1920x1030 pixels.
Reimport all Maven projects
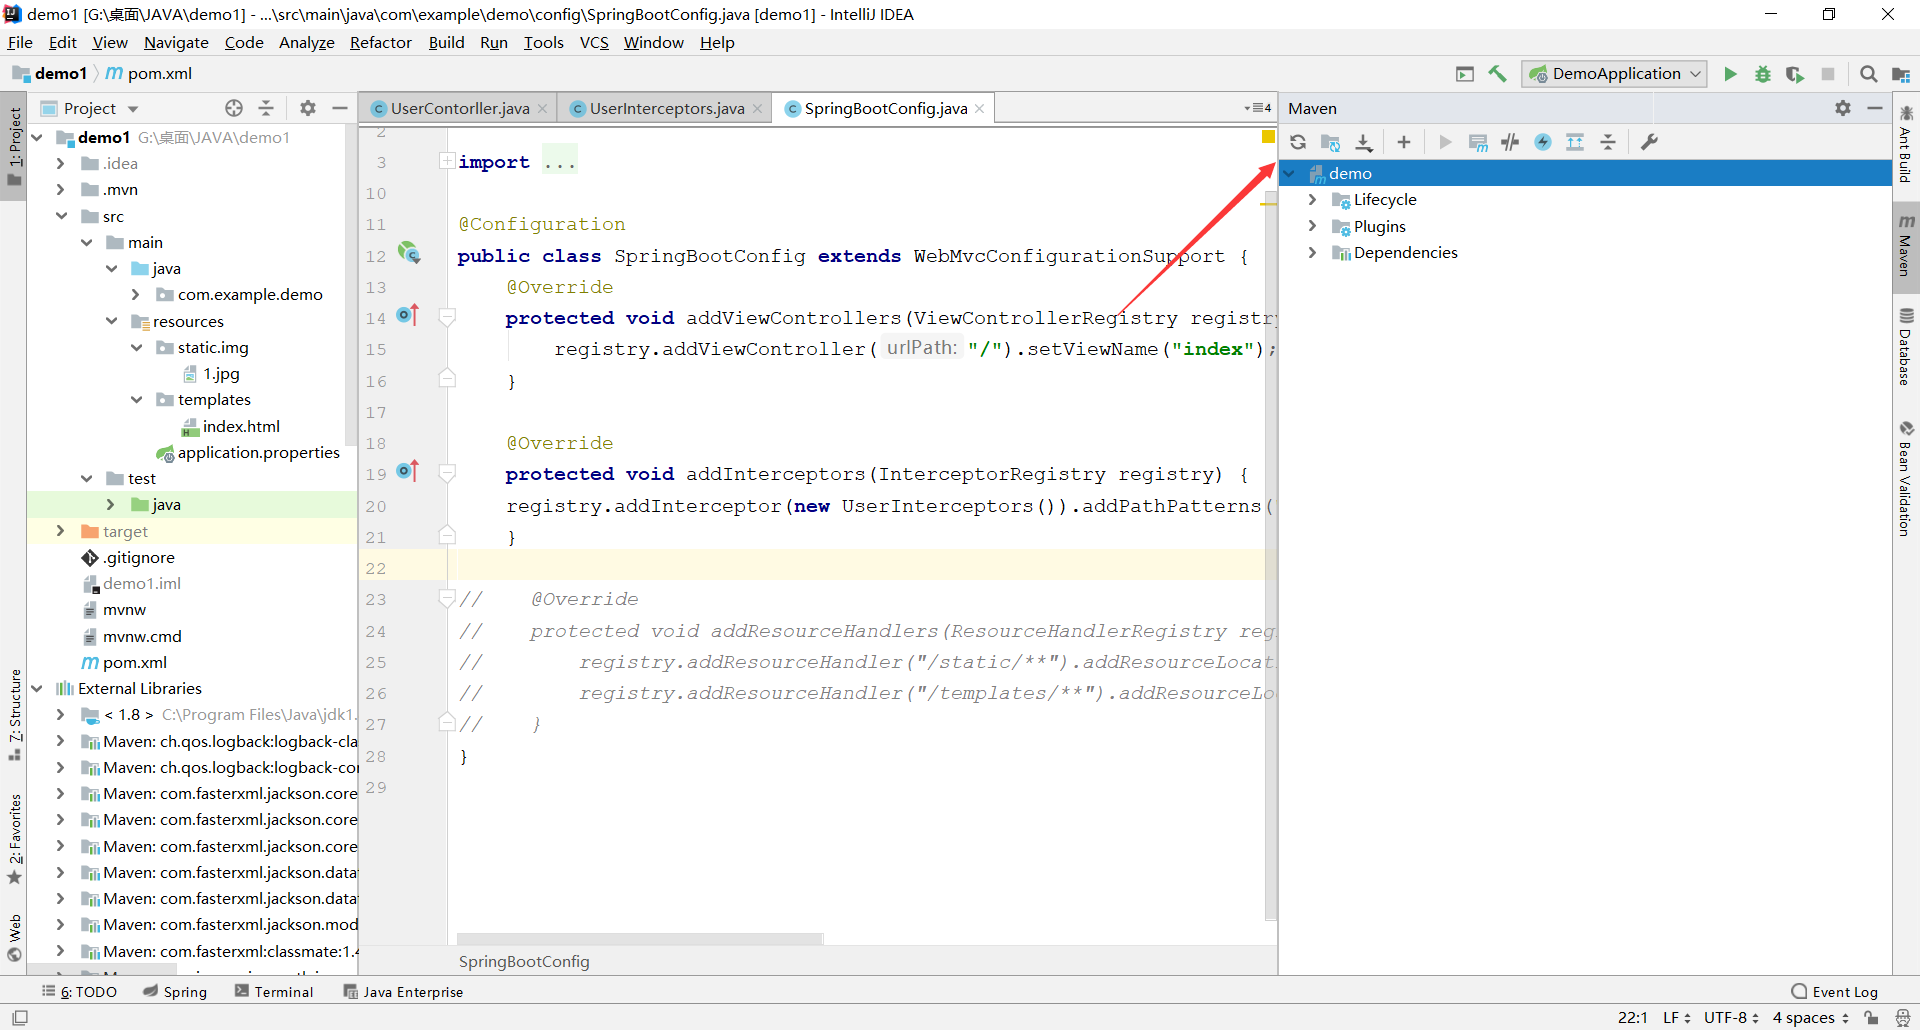(1298, 142)
